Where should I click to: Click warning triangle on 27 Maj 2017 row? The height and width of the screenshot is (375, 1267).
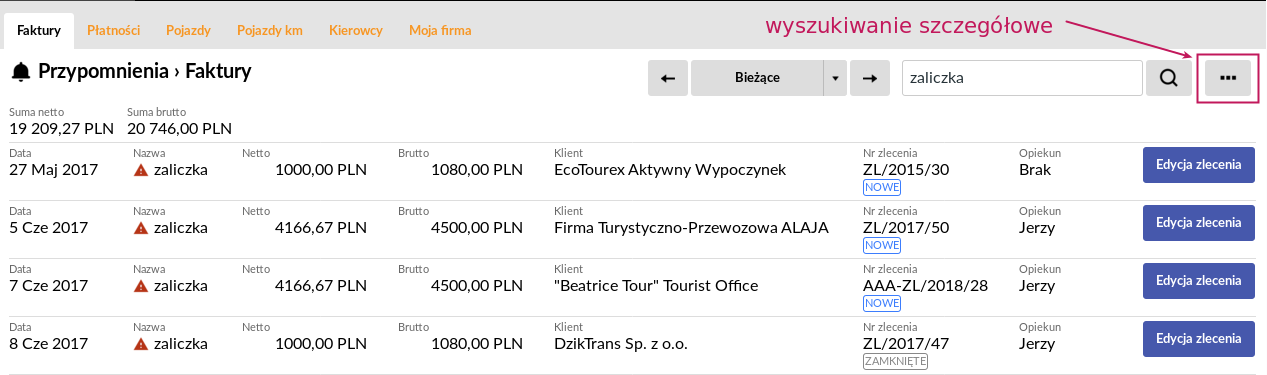coord(141,170)
